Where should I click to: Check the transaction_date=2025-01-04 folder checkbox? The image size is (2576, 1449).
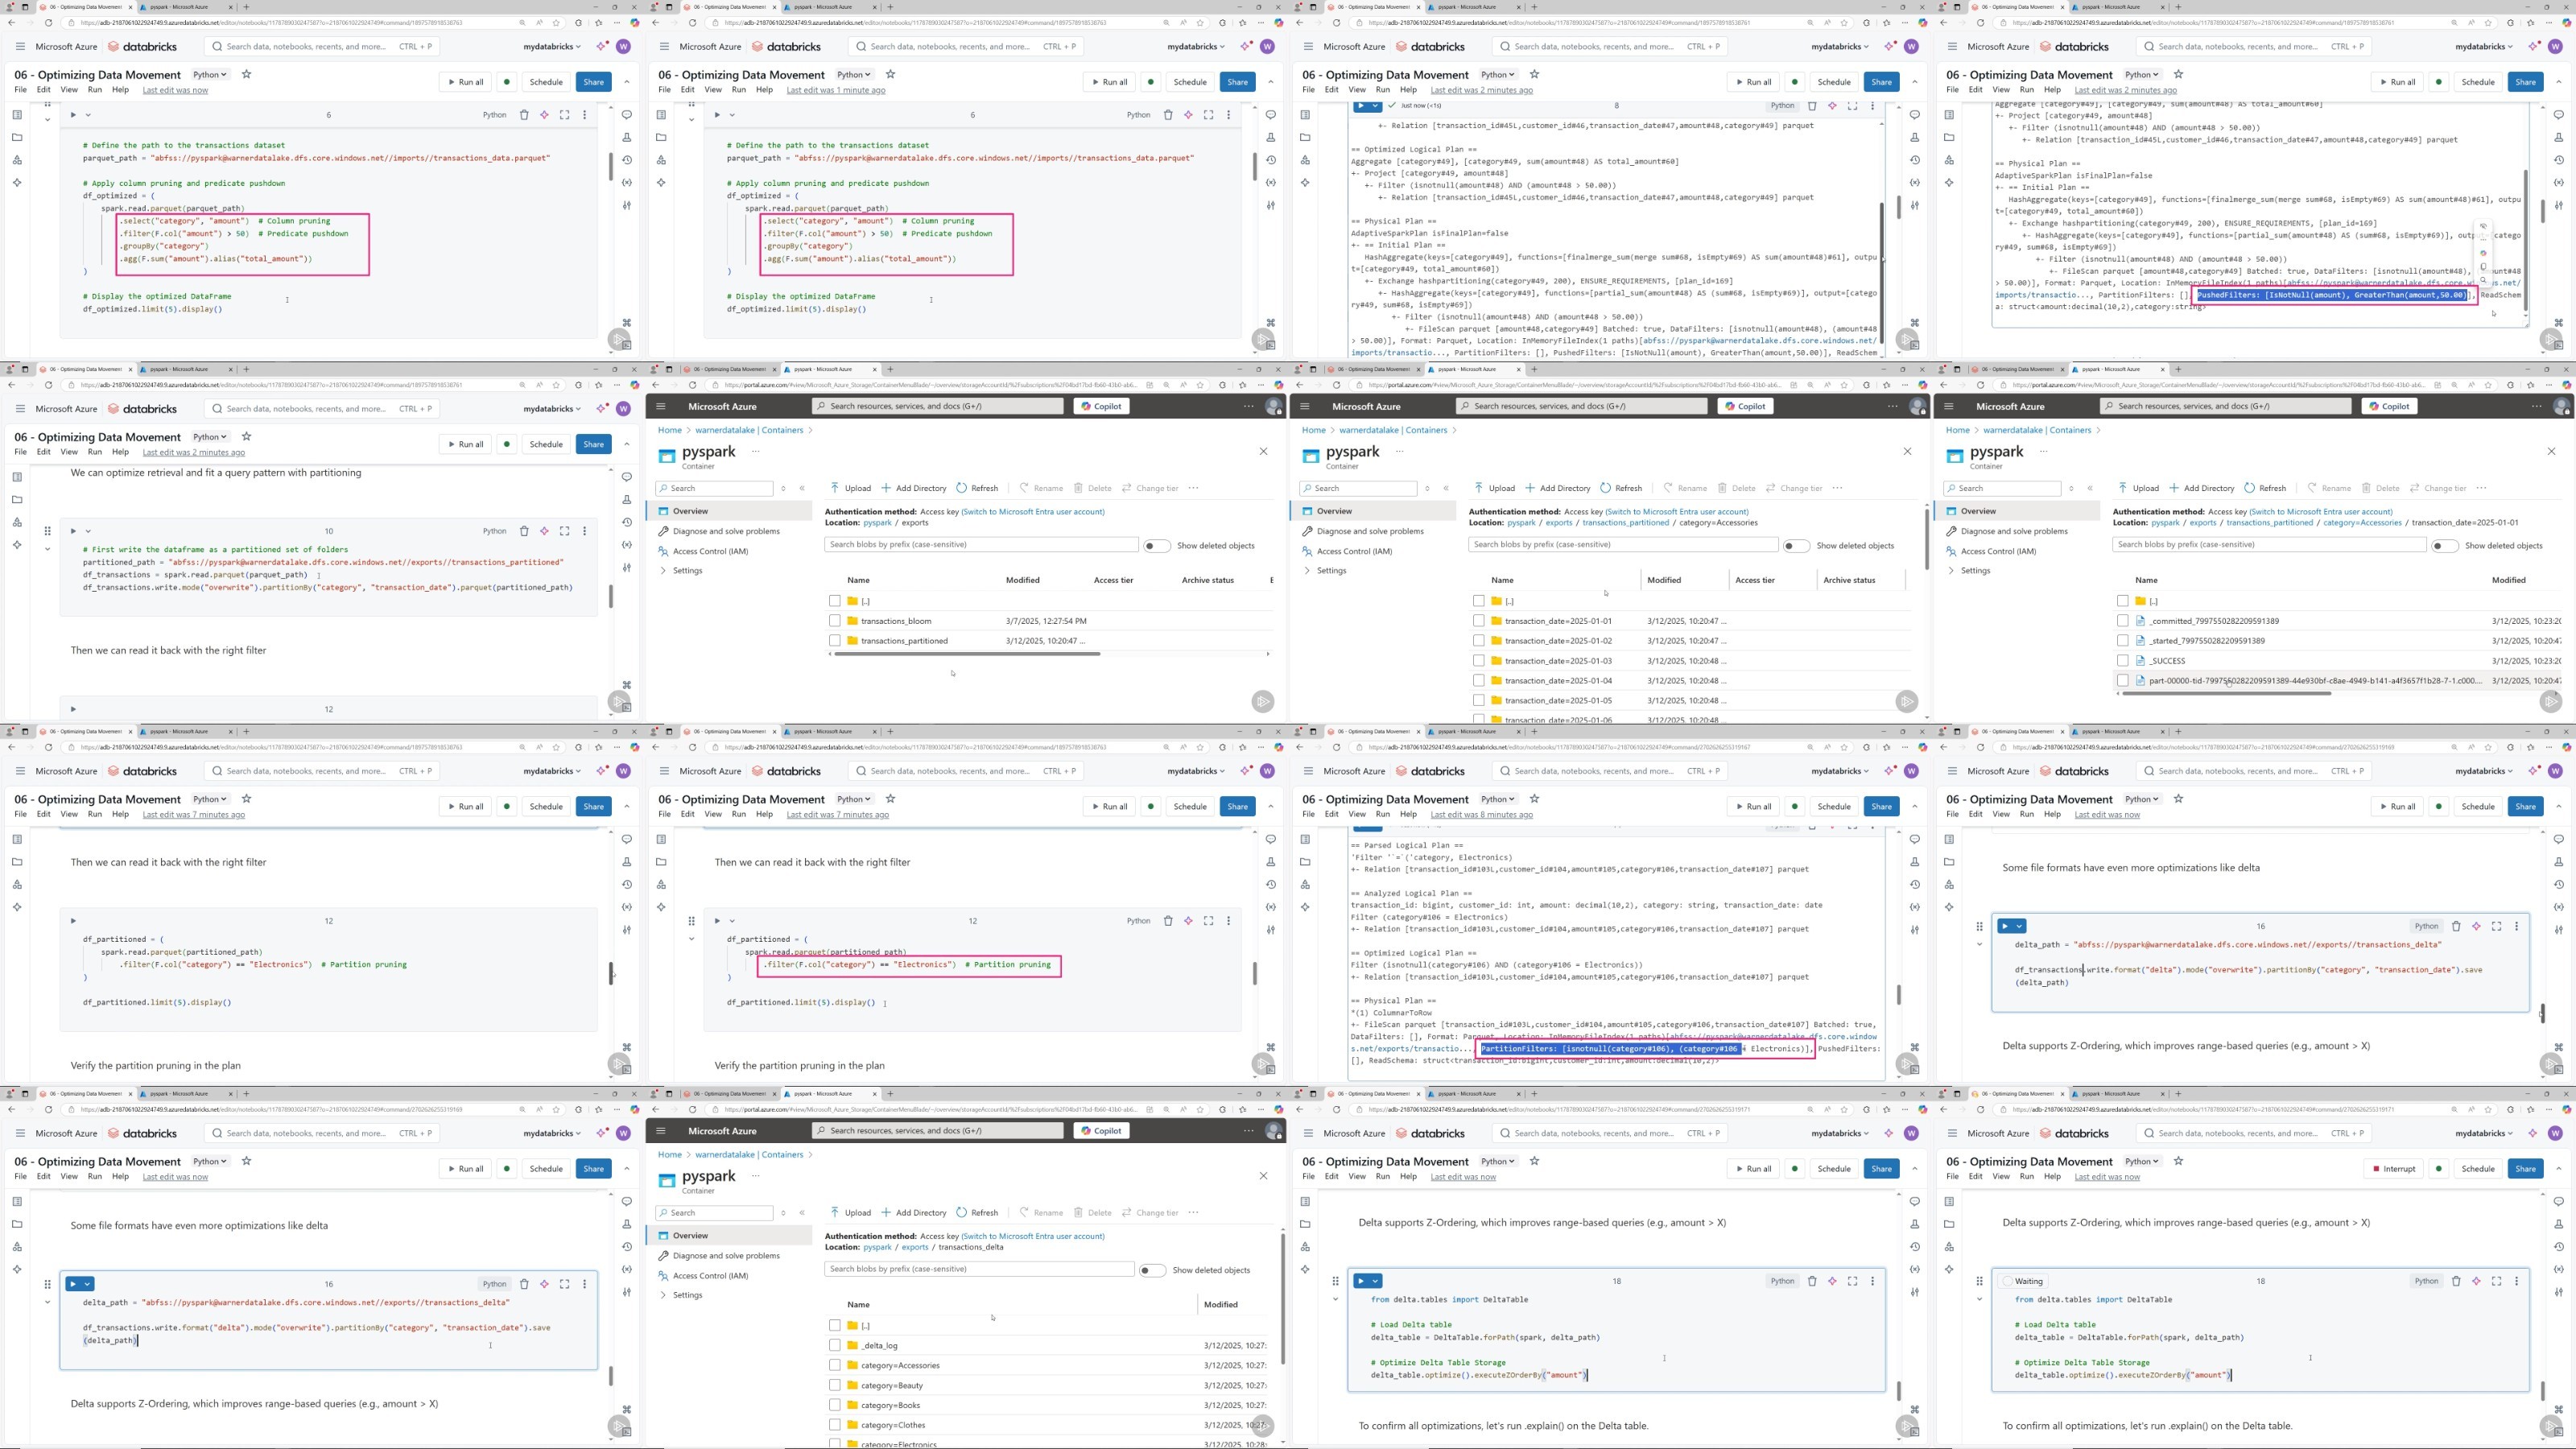click(1479, 681)
